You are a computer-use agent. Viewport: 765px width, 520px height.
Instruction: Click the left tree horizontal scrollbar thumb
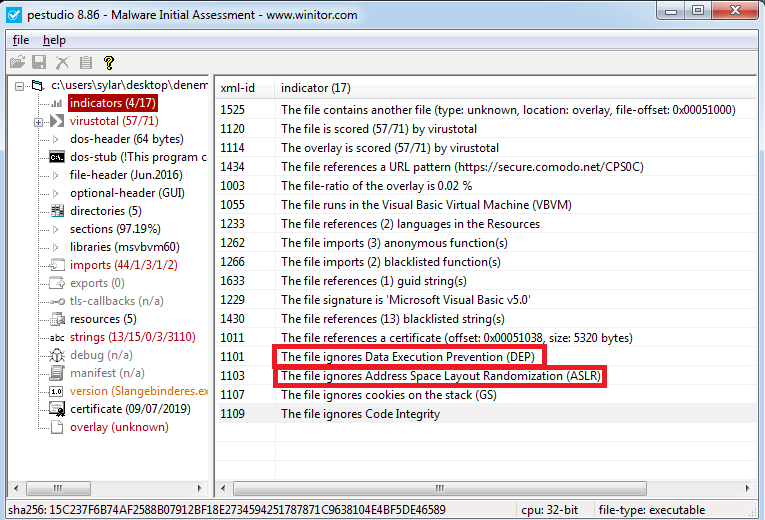coord(58,488)
